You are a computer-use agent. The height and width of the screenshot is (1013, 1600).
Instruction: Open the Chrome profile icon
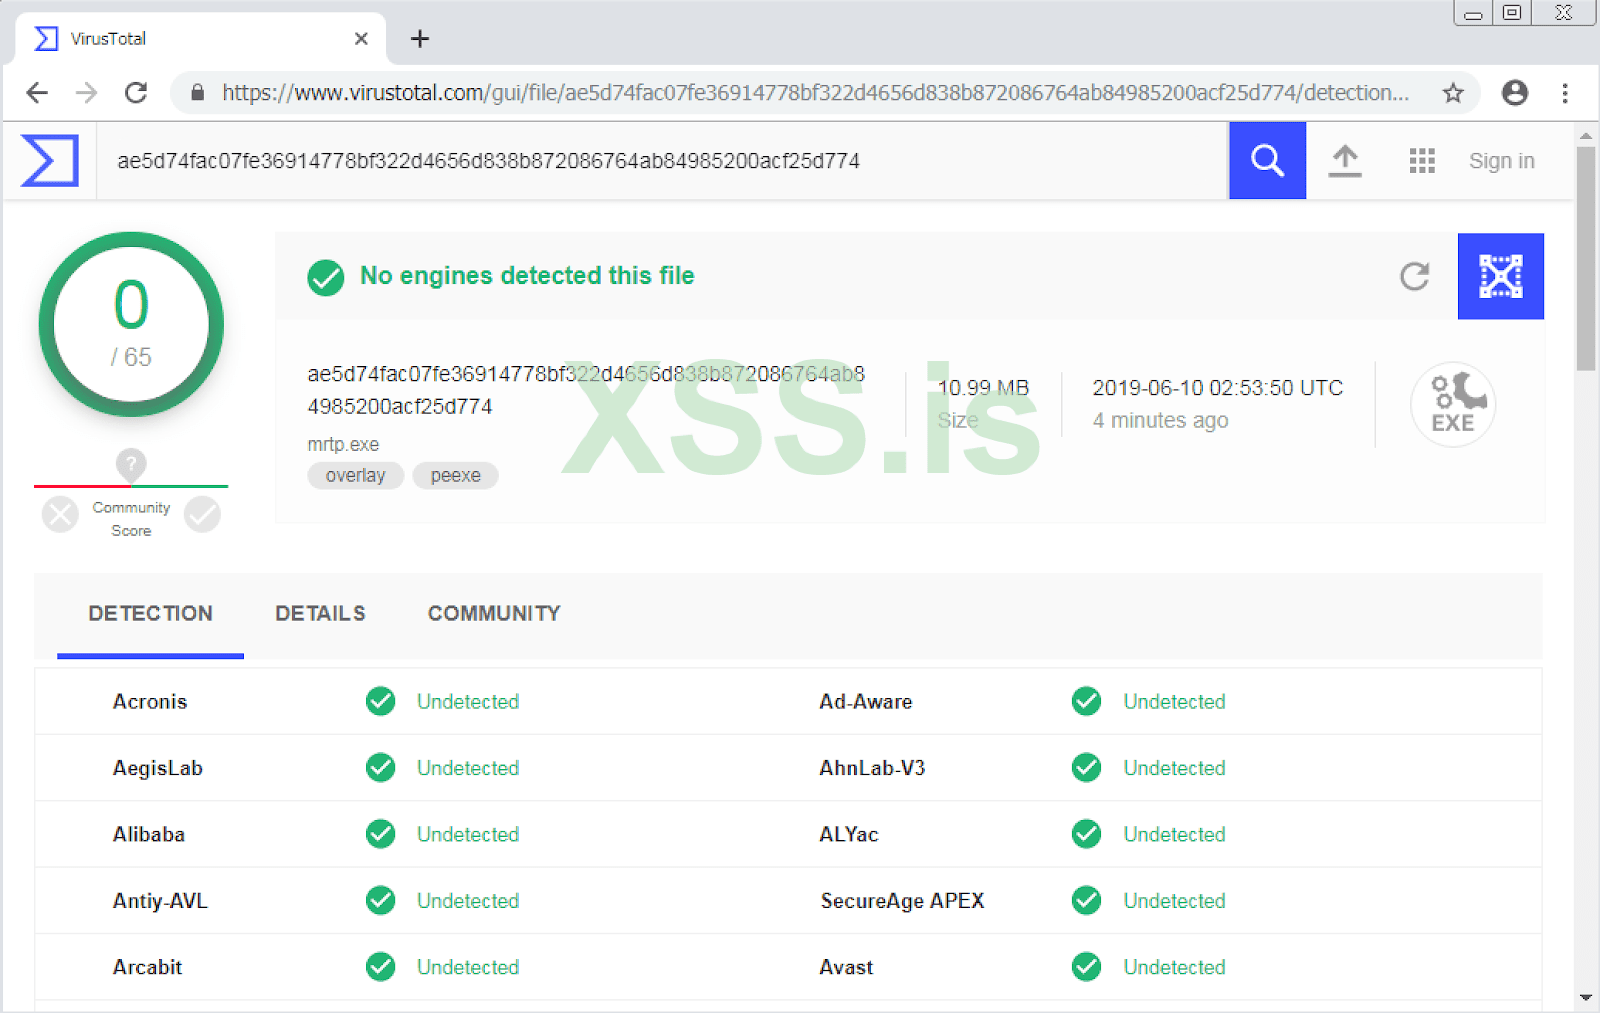click(1515, 93)
